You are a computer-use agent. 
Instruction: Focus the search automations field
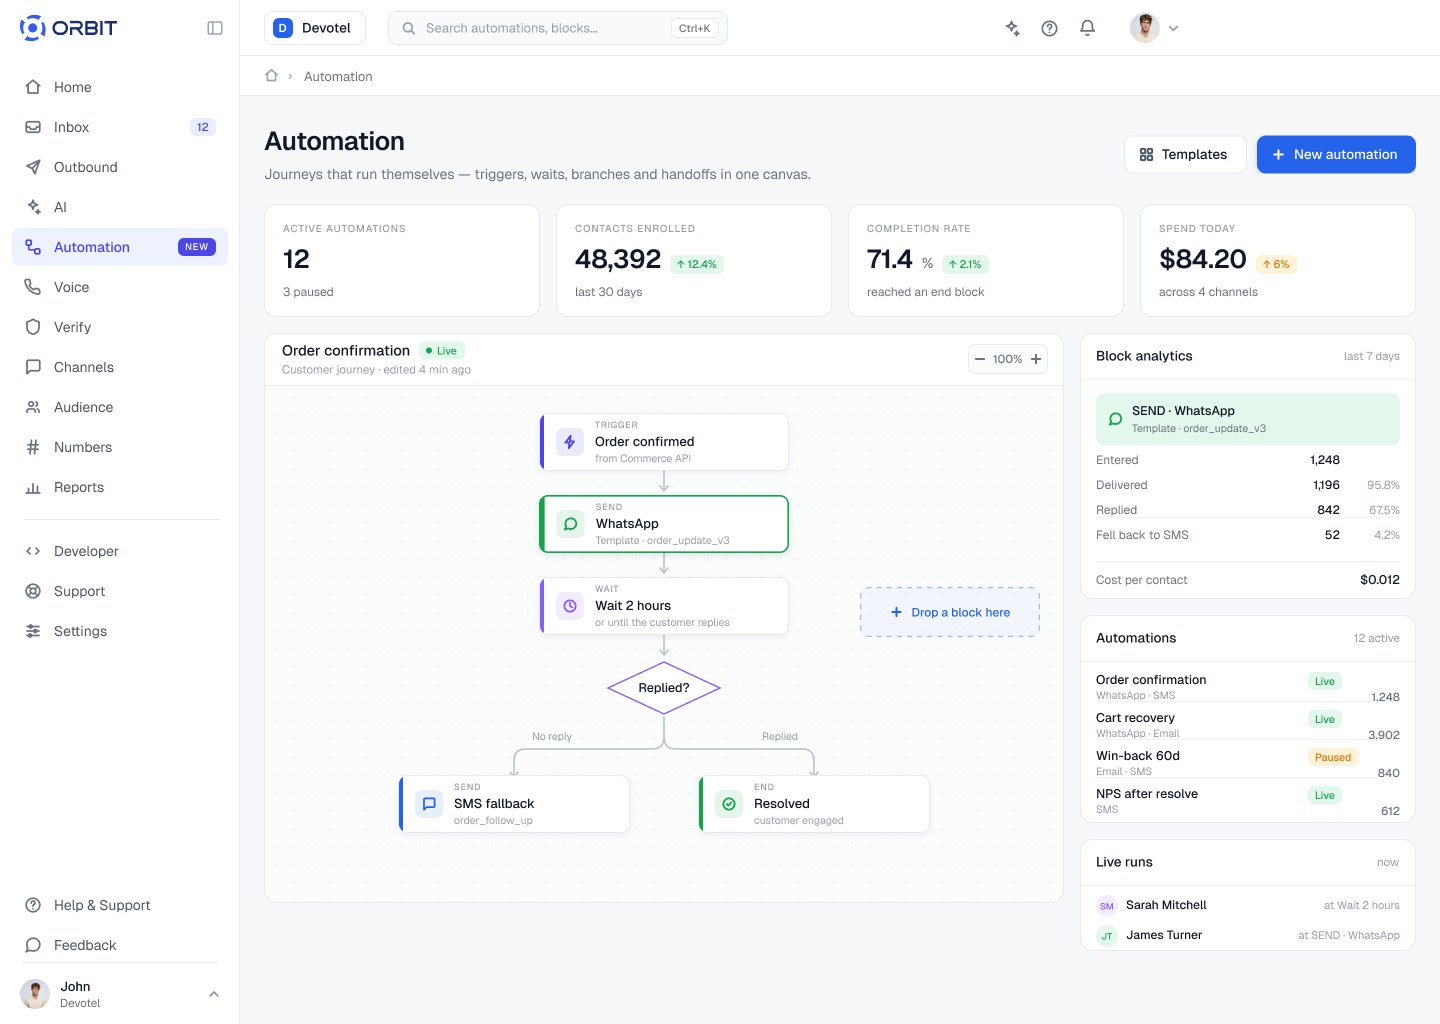pyautogui.click(x=558, y=28)
